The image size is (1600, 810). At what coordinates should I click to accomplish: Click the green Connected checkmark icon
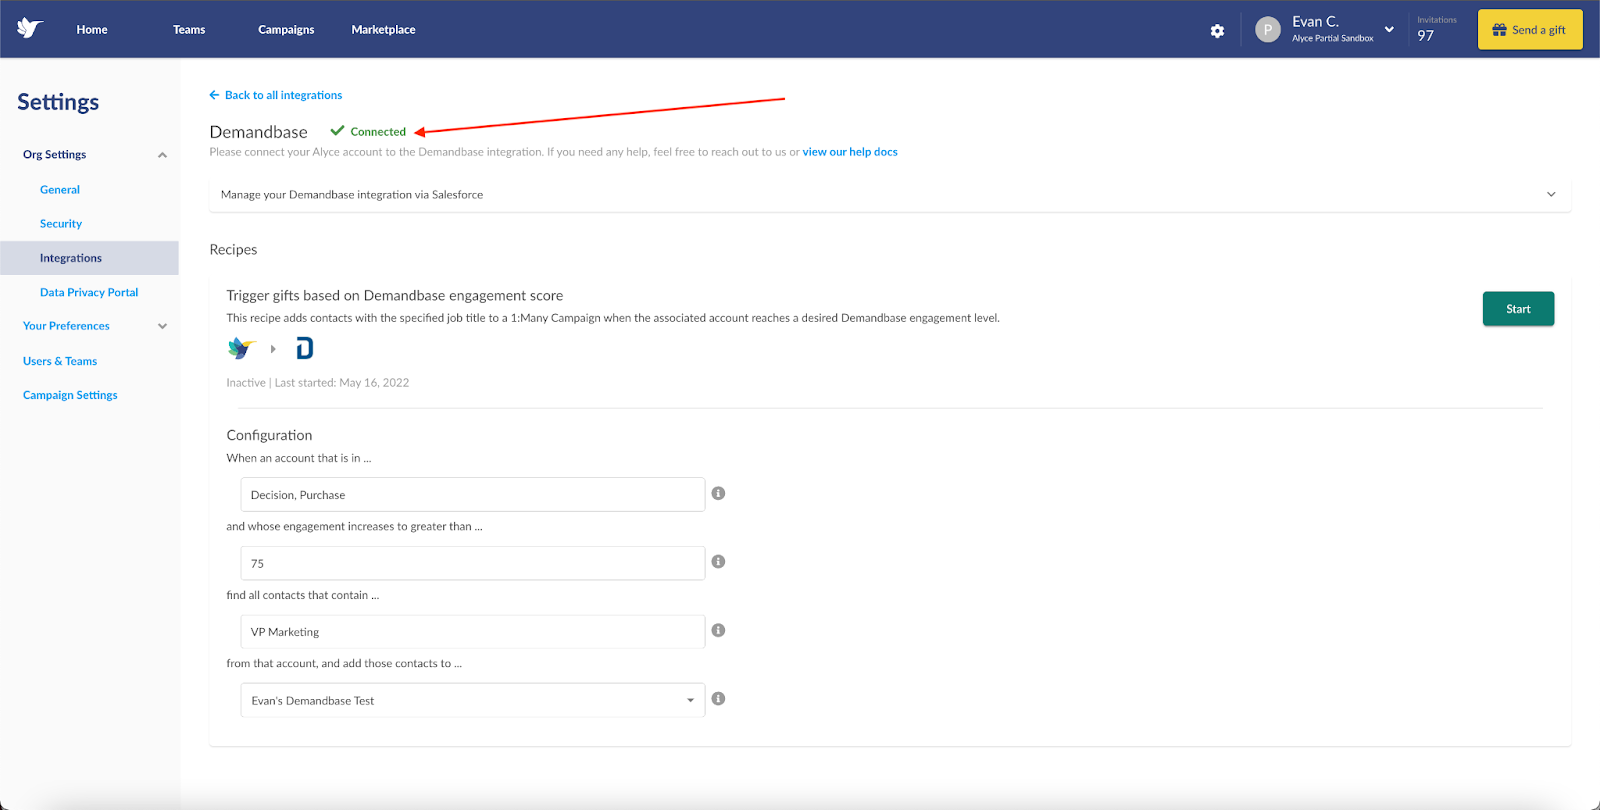tap(337, 131)
